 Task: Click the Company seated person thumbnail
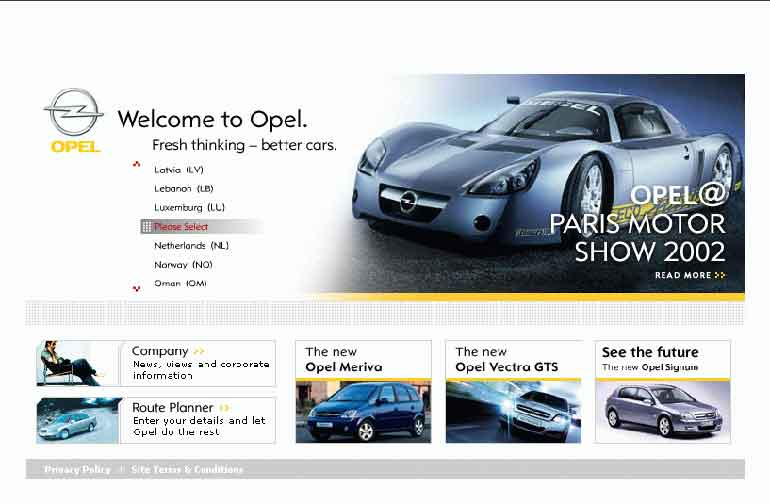(x=79, y=363)
